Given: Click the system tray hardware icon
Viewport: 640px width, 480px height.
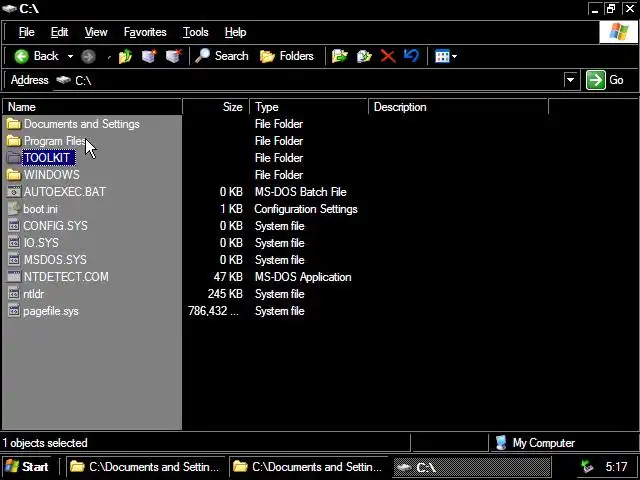Looking at the screenshot, I should tap(587, 467).
